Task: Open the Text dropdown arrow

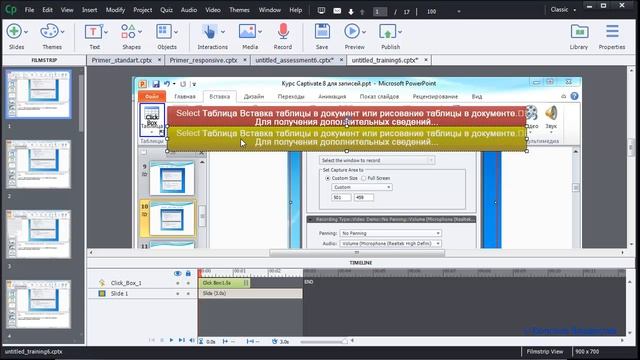Action: (x=106, y=32)
